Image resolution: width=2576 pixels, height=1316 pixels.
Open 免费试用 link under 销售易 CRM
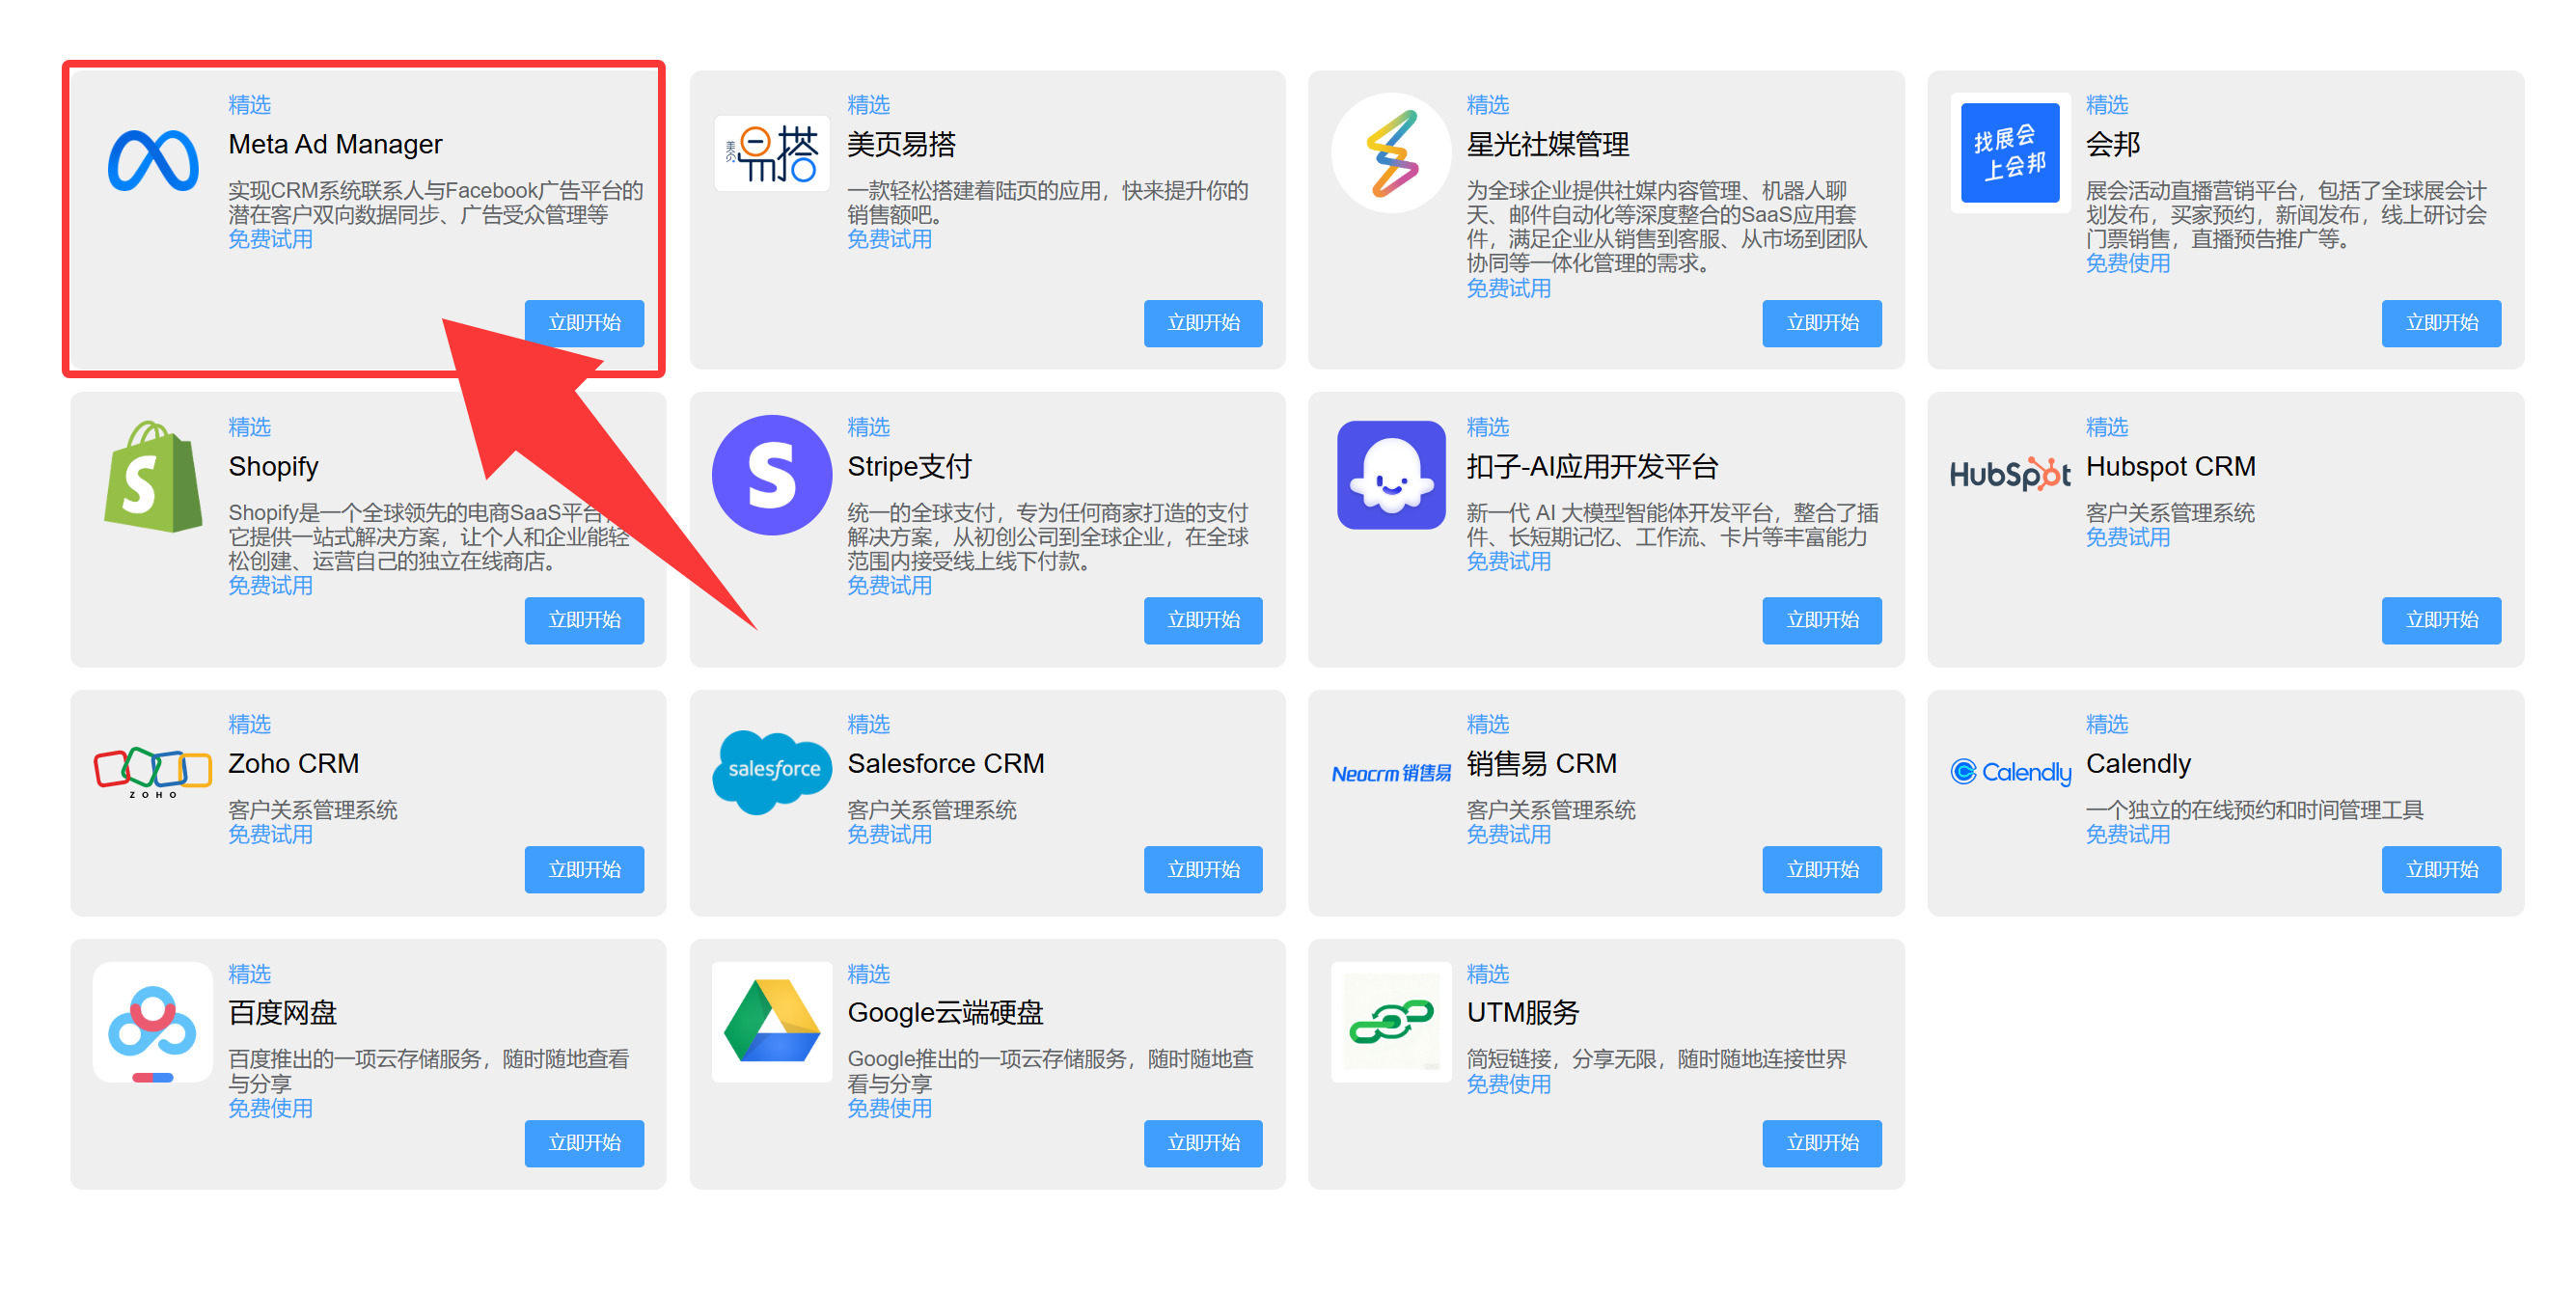[1508, 834]
